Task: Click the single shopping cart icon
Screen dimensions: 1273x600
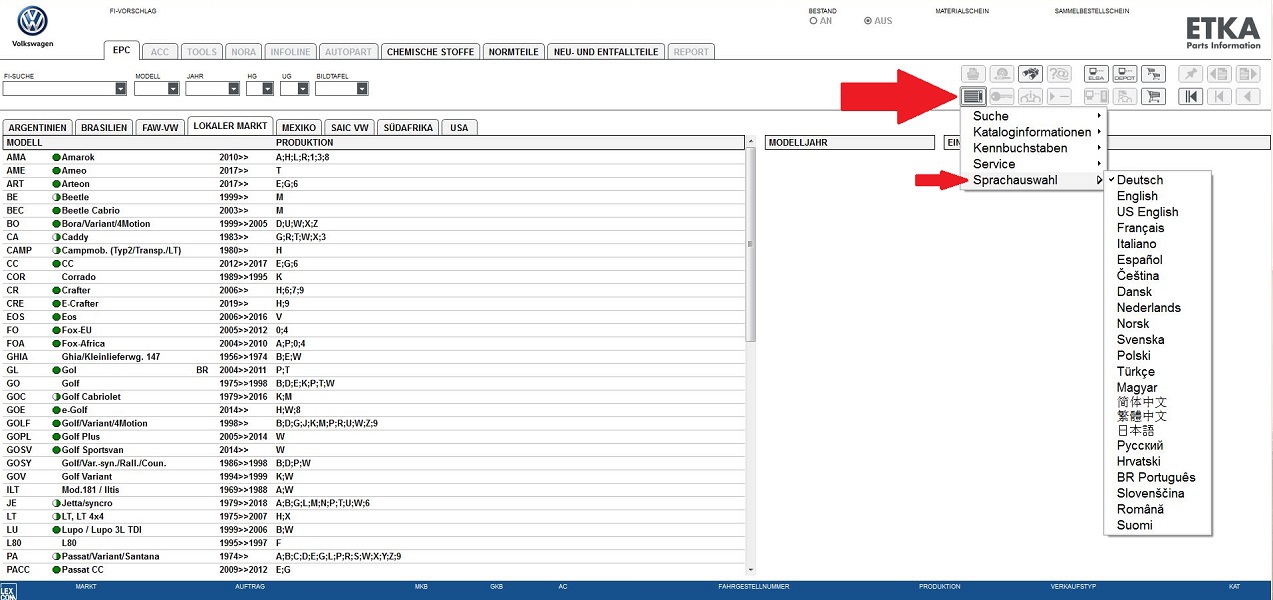Action: [1153, 96]
